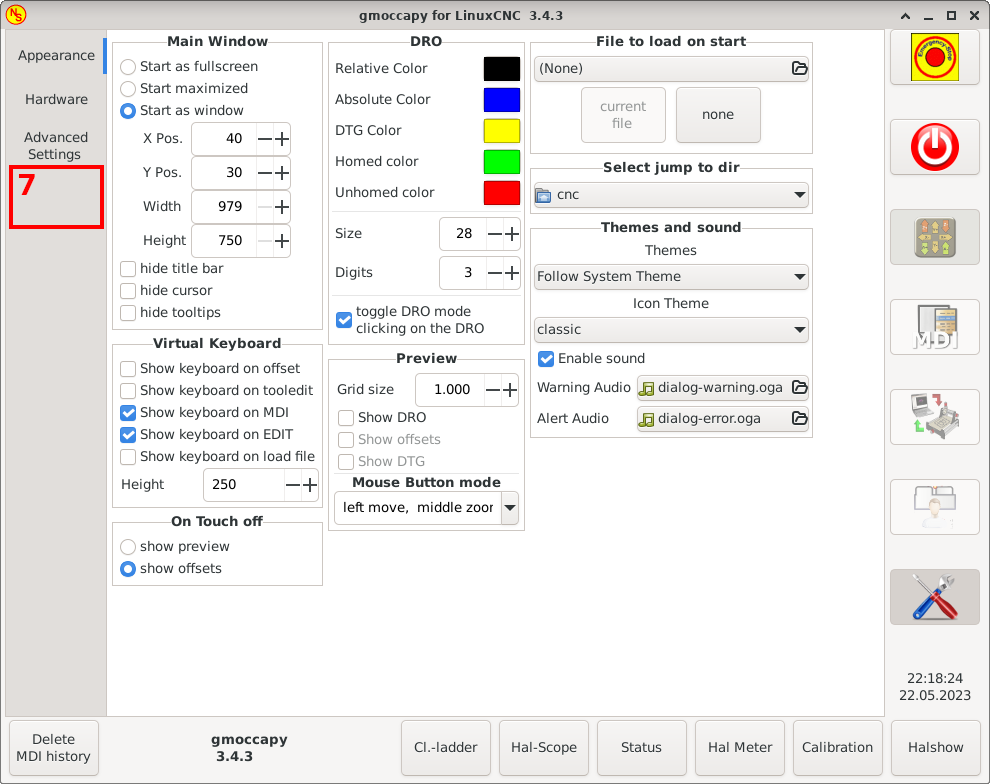The width and height of the screenshot is (990, 784).
Task: Launch Hal-Scope
Action: pos(544,748)
